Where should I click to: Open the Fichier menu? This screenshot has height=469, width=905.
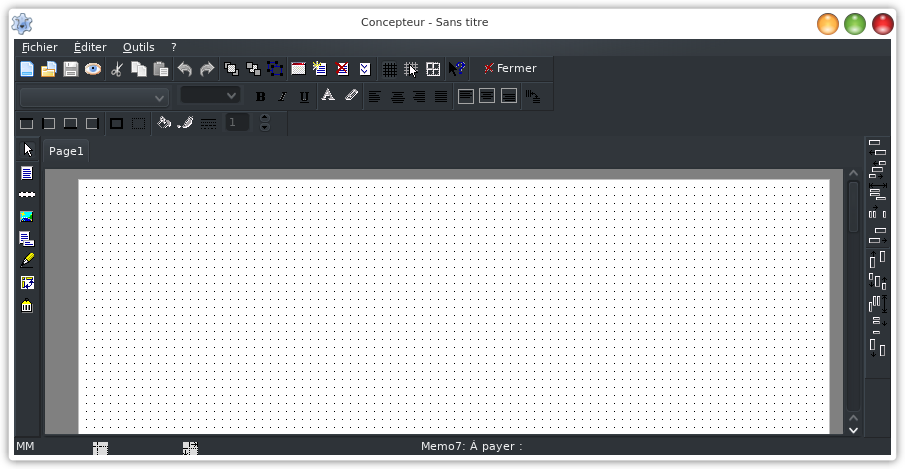pyautogui.click(x=40, y=47)
